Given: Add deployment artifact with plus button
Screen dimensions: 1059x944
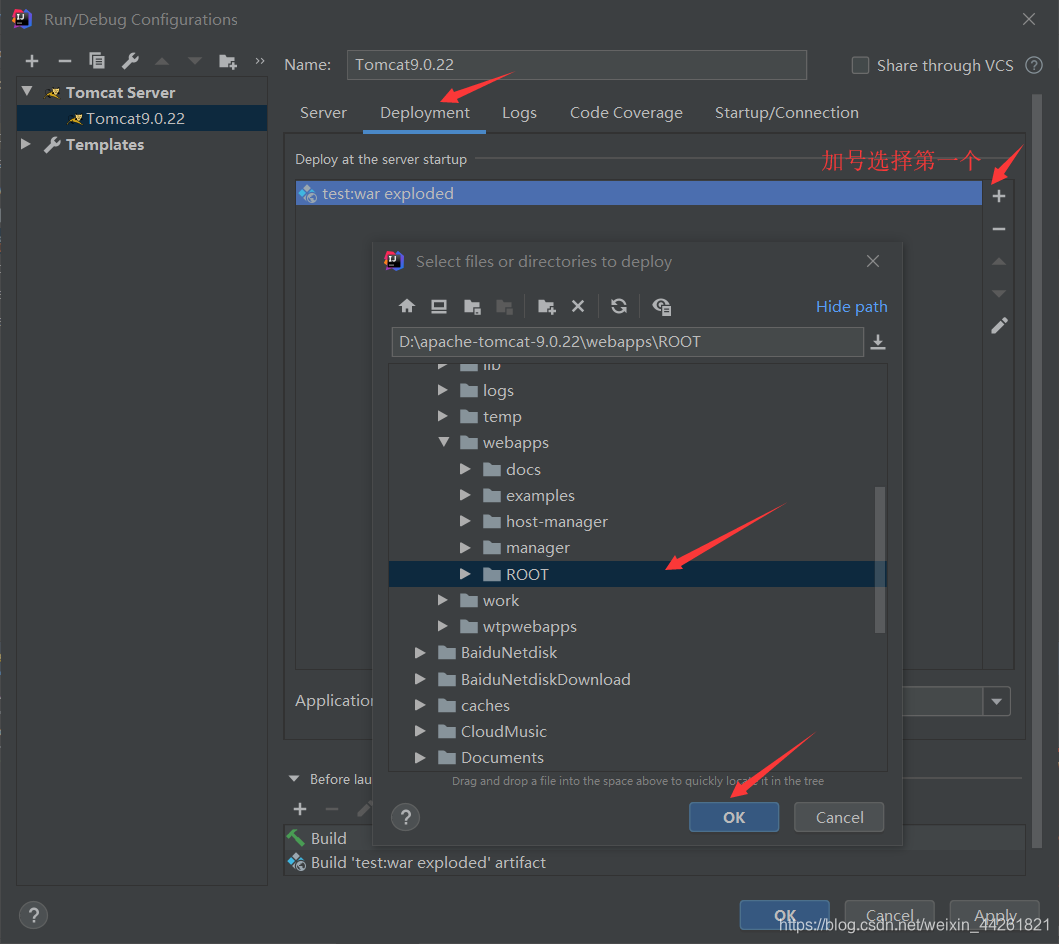Looking at the screenshot, I should pyautogui.click(x=999, y=196).
